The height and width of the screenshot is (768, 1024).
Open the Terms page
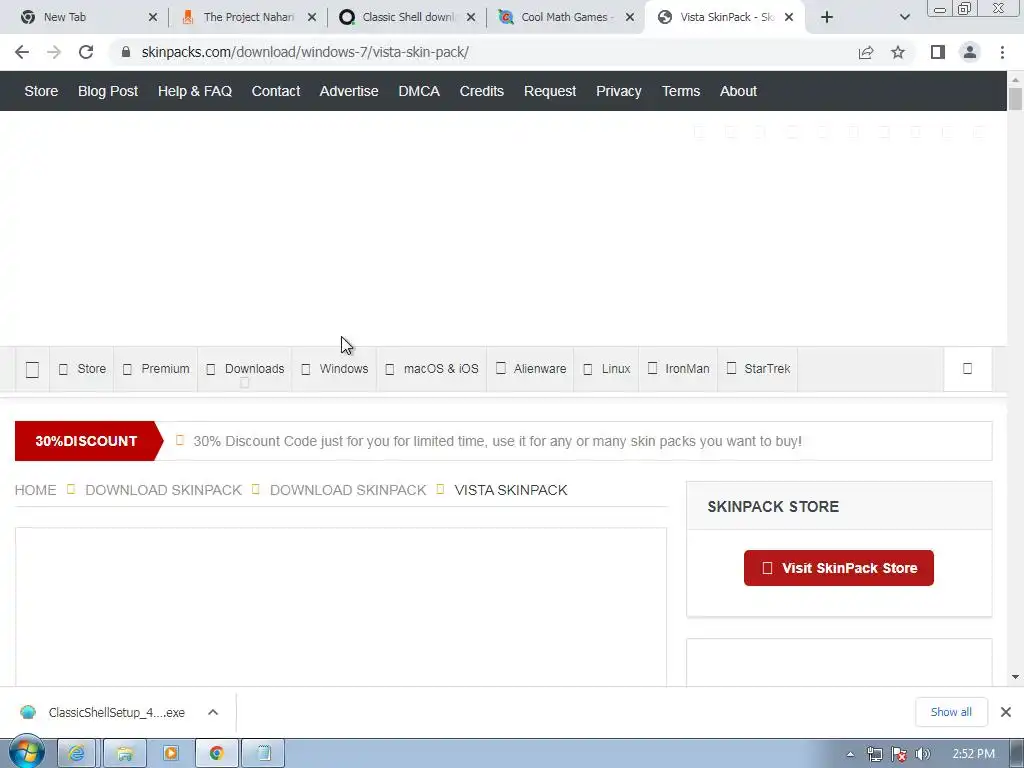[x=680, y=91]
